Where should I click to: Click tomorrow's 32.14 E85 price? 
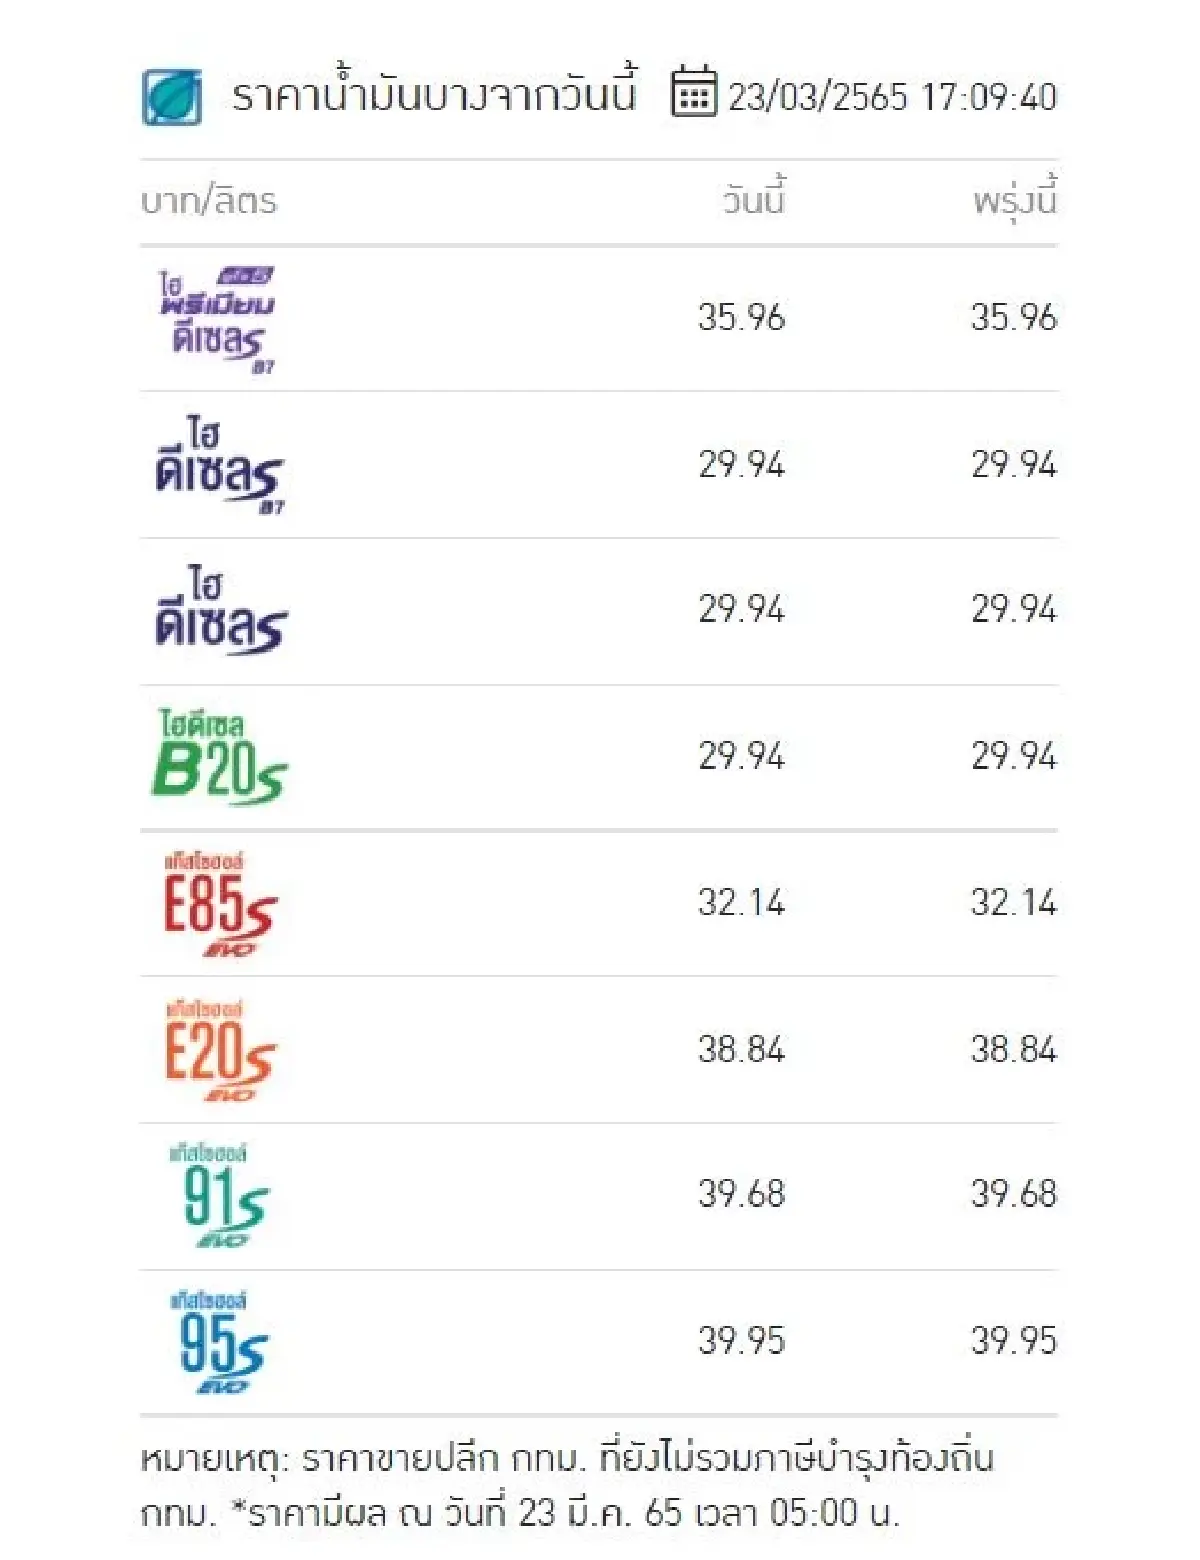click(1013, 903)
